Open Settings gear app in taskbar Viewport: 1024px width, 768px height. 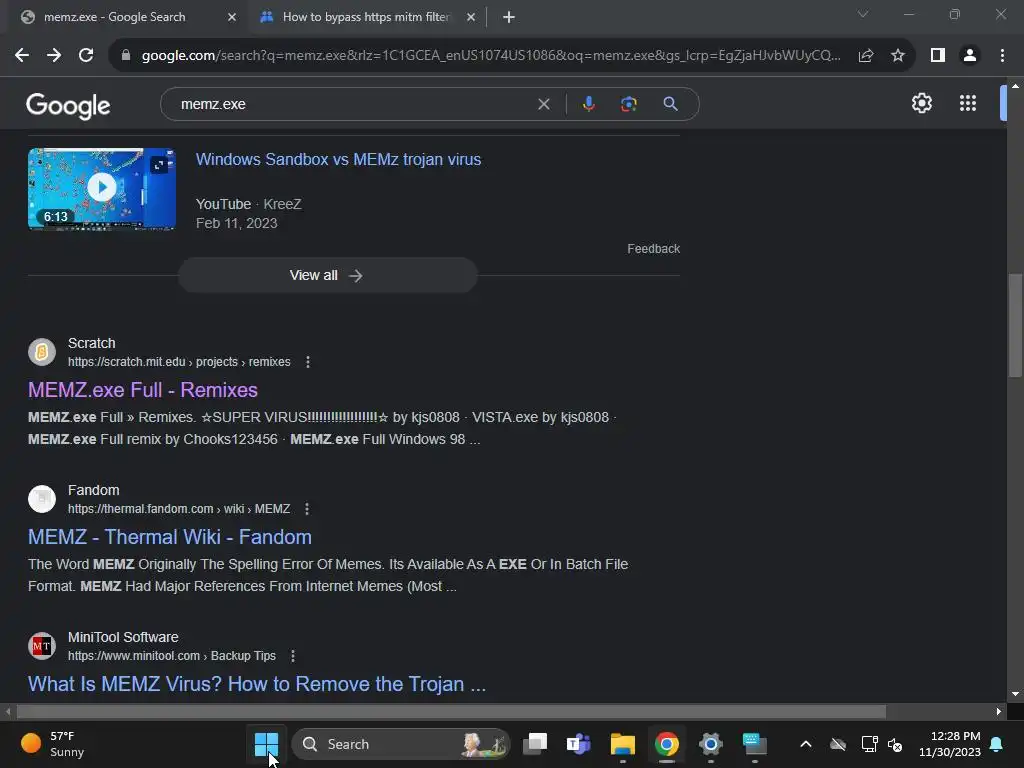point(711,744)
